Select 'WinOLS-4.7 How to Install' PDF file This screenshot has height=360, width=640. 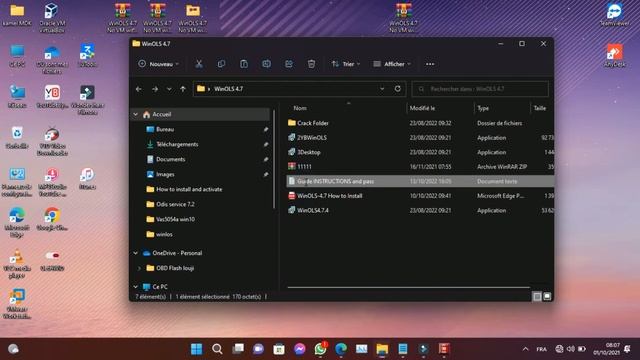(x=420, y=196)
